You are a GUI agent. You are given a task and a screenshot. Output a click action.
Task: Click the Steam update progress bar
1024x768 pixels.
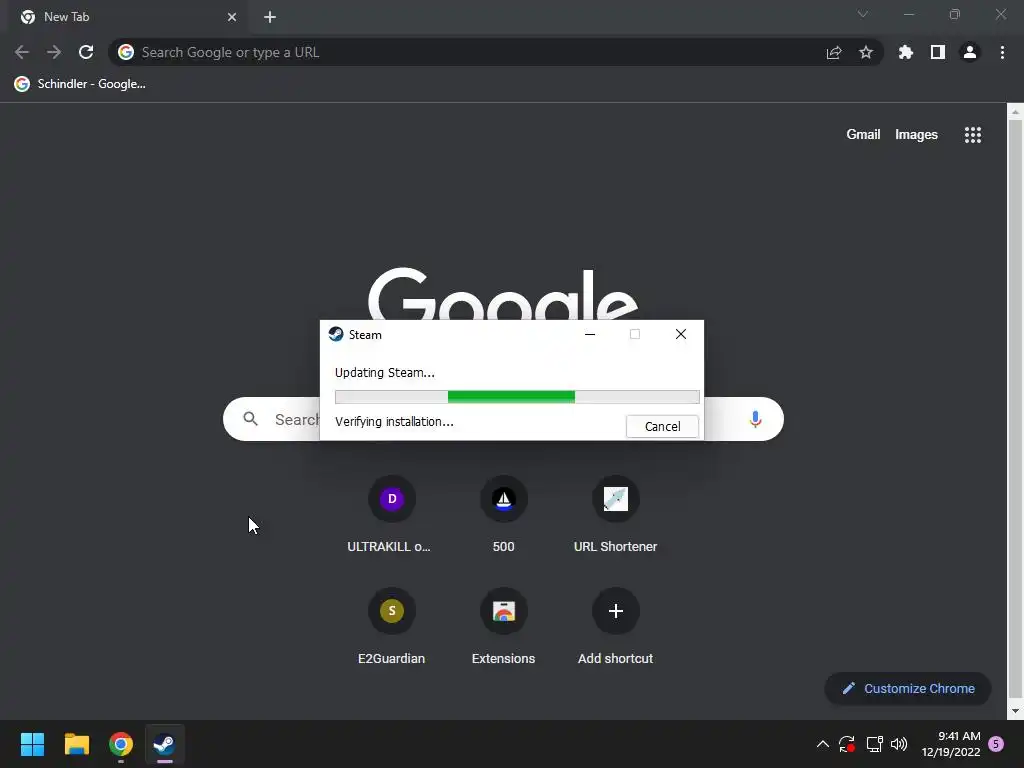(517, 396)
